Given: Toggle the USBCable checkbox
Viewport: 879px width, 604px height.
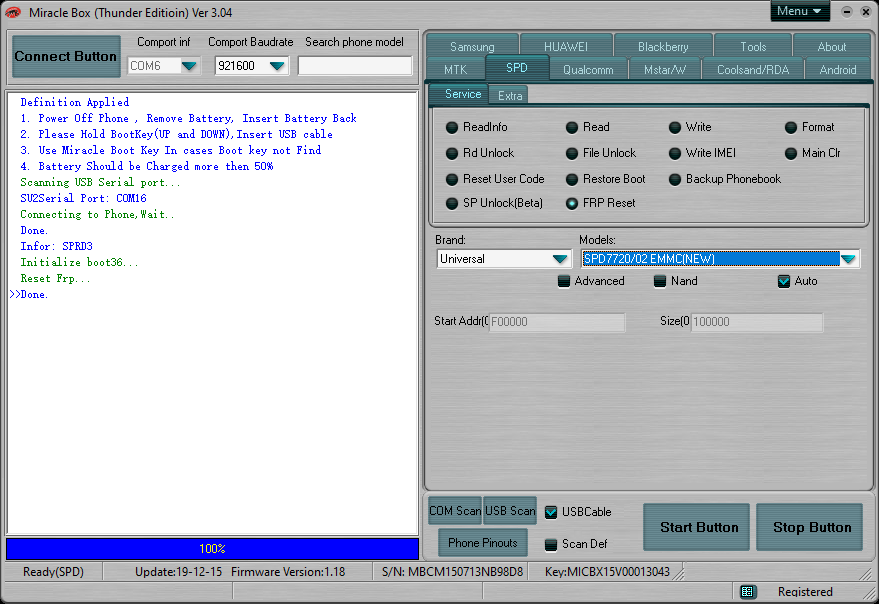Looking at the screenshot, I should 551,512.
